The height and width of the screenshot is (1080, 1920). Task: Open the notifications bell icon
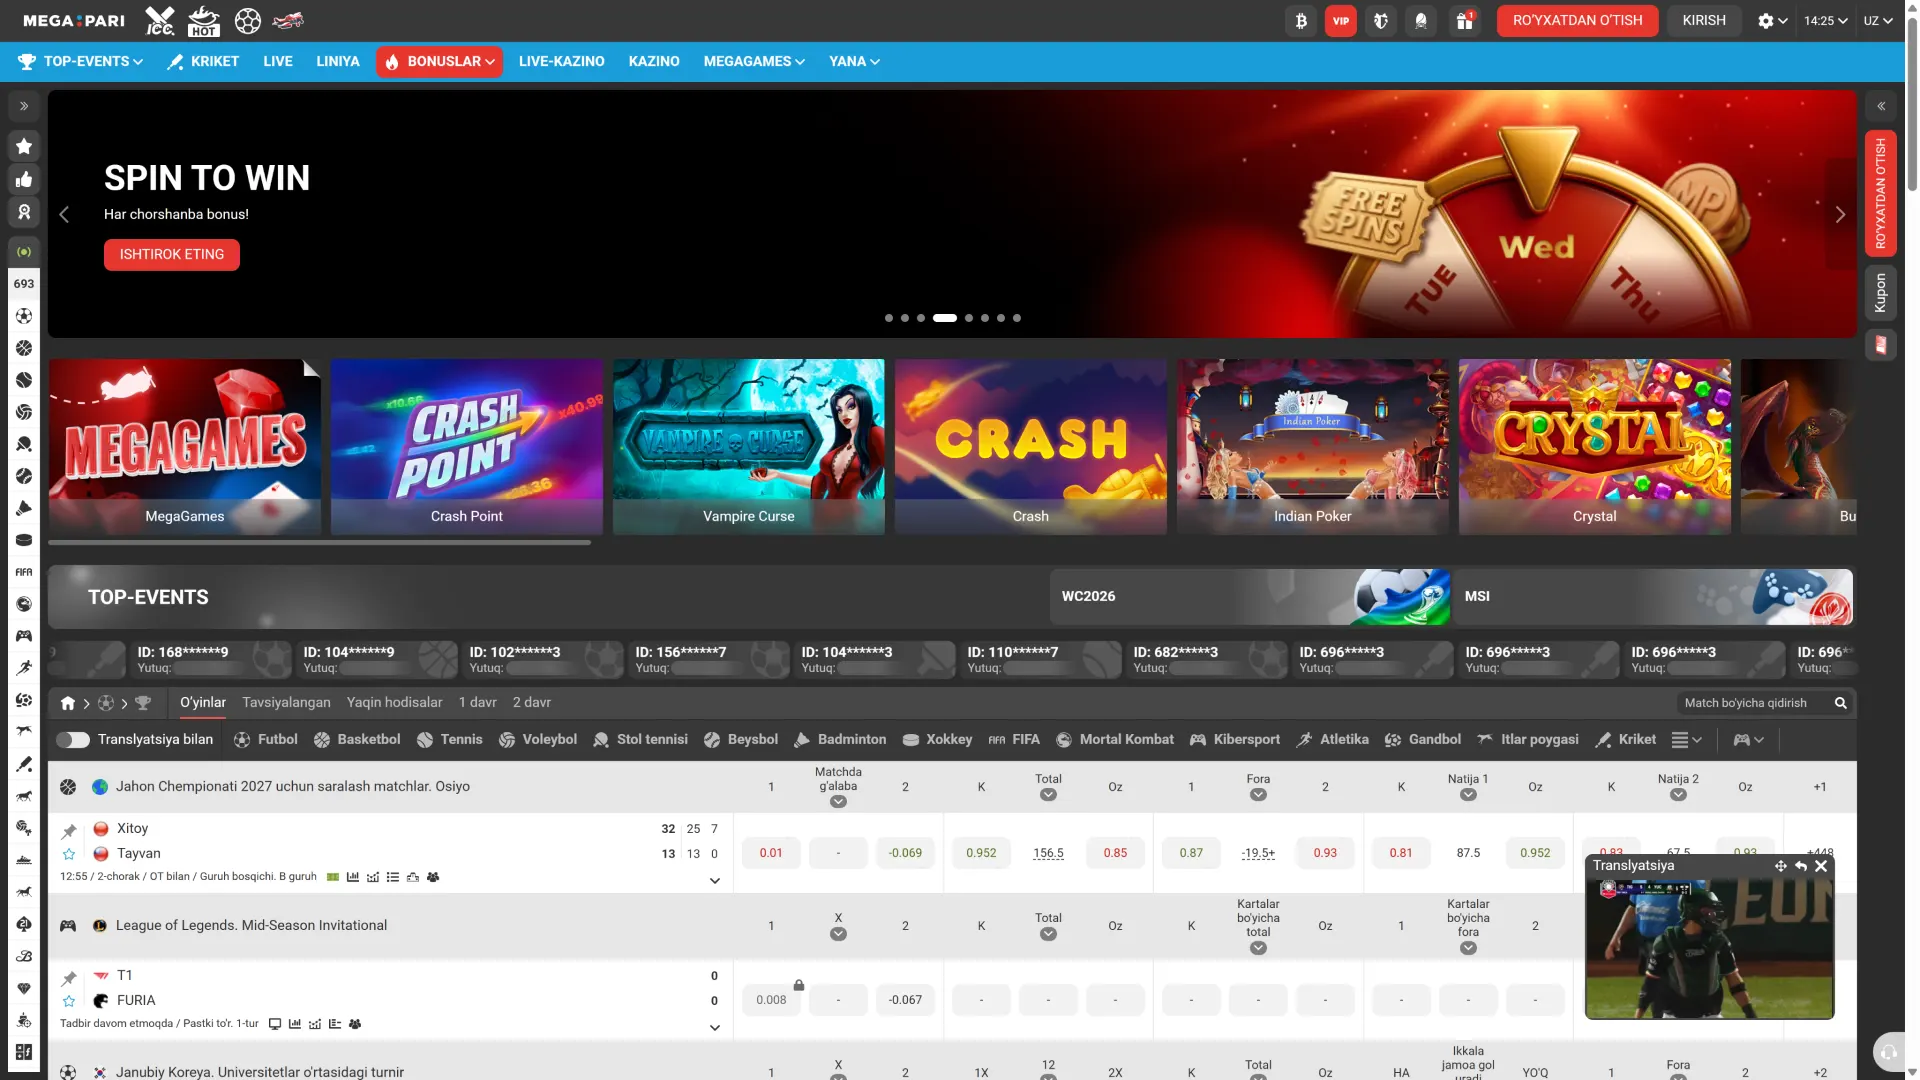1421,21
